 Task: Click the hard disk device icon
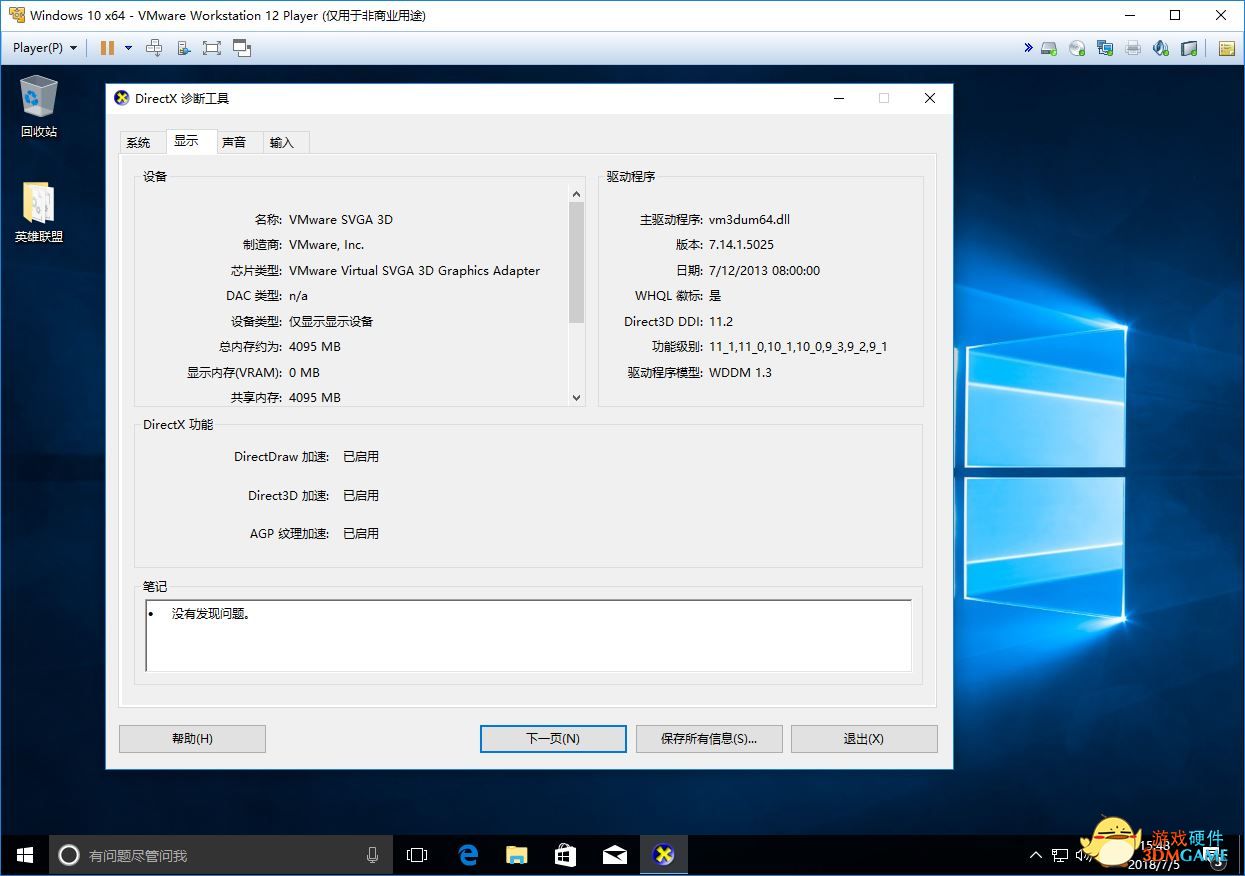pyautogui.click(x=1049, y=47)
